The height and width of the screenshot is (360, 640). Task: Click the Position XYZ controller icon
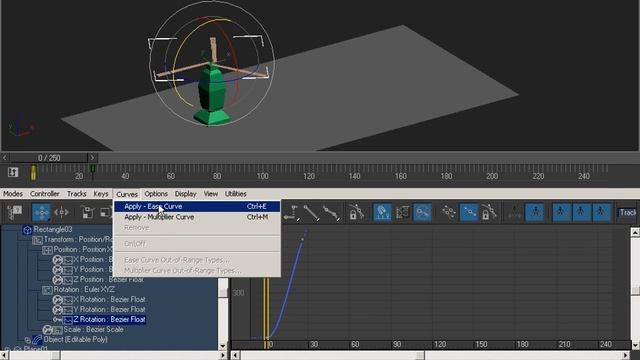point(47,250)
